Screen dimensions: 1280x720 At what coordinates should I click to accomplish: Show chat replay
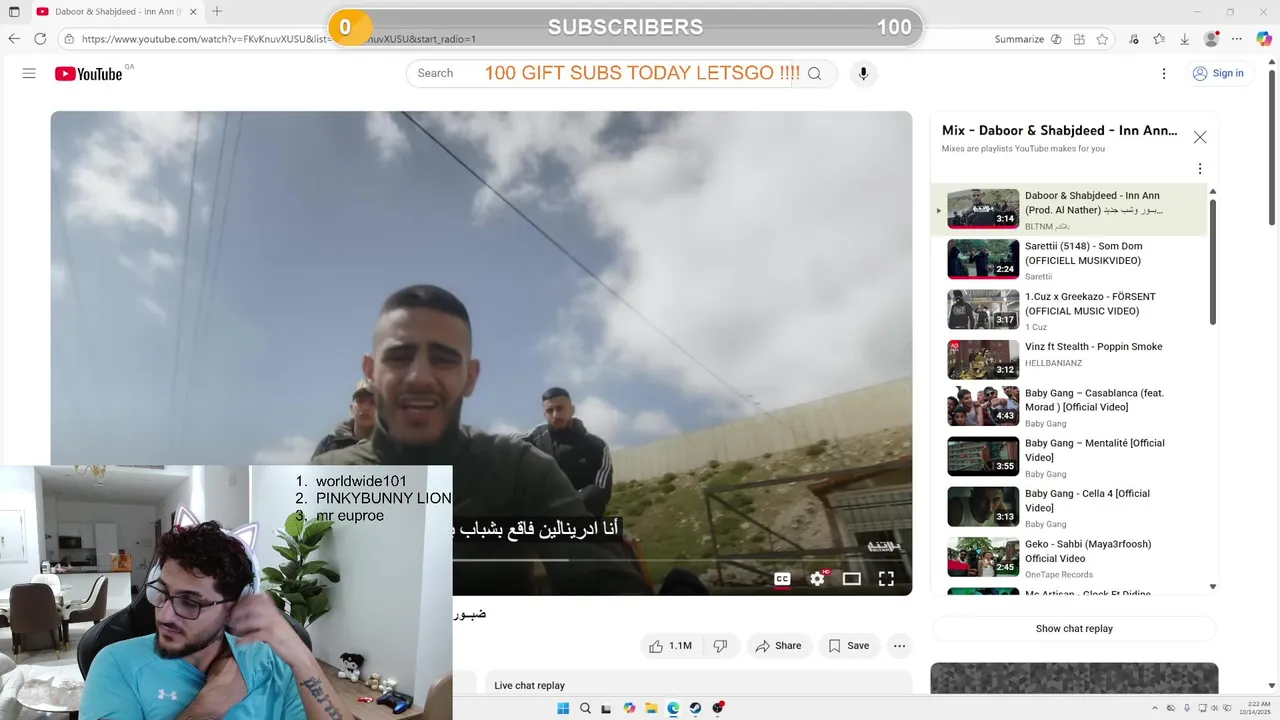coord(1074,629)
